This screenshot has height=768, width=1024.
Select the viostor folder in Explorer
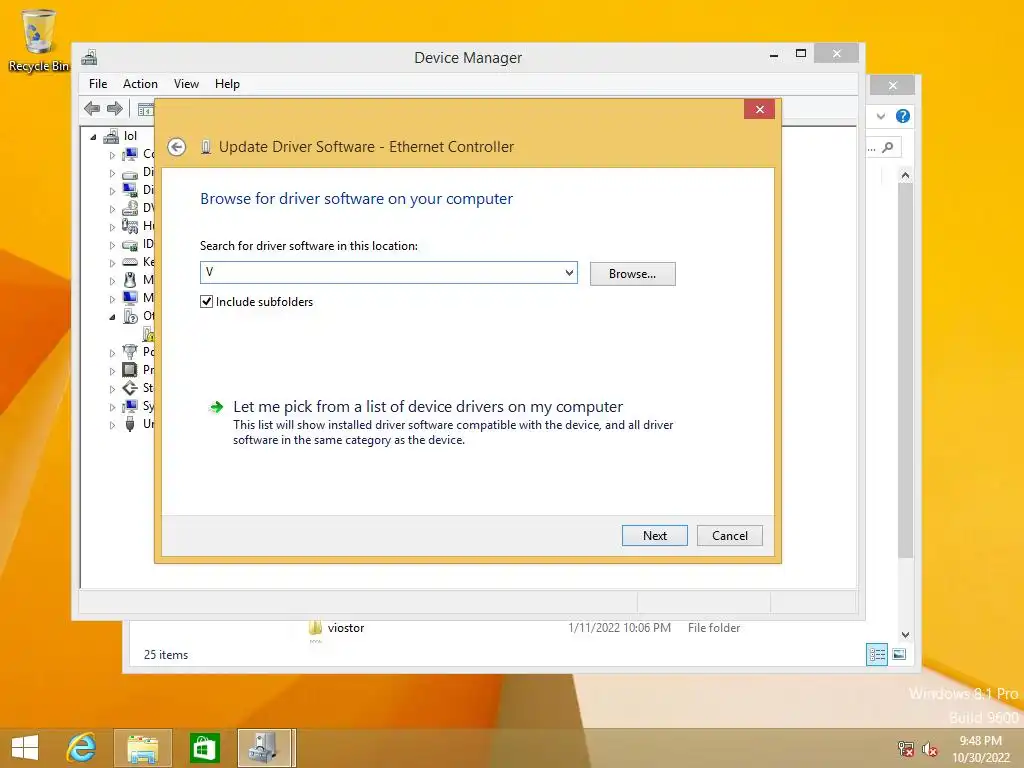pos(346,628)
